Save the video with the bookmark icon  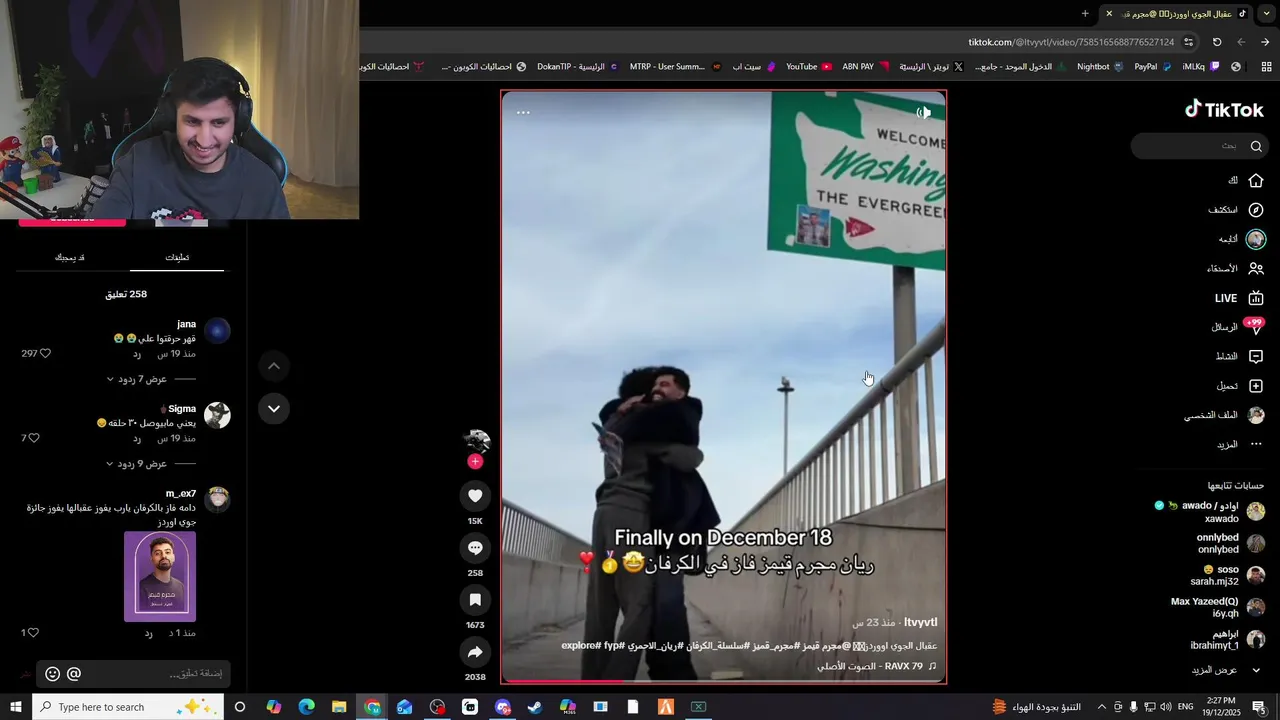click(475, 600)
